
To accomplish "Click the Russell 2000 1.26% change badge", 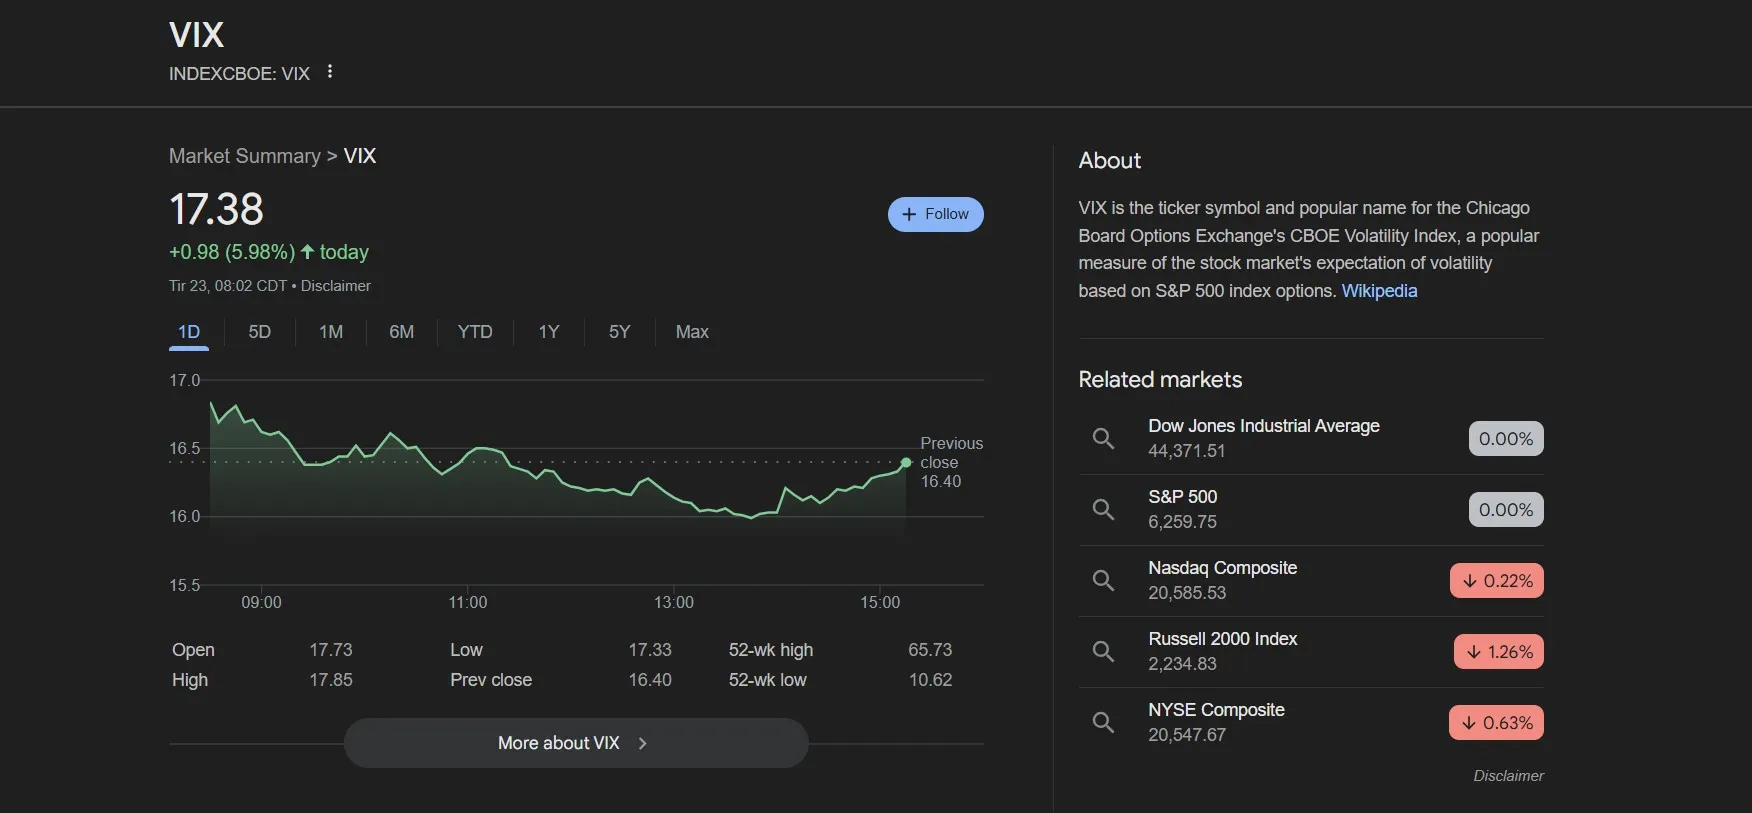I will [x=1498, y=652].
